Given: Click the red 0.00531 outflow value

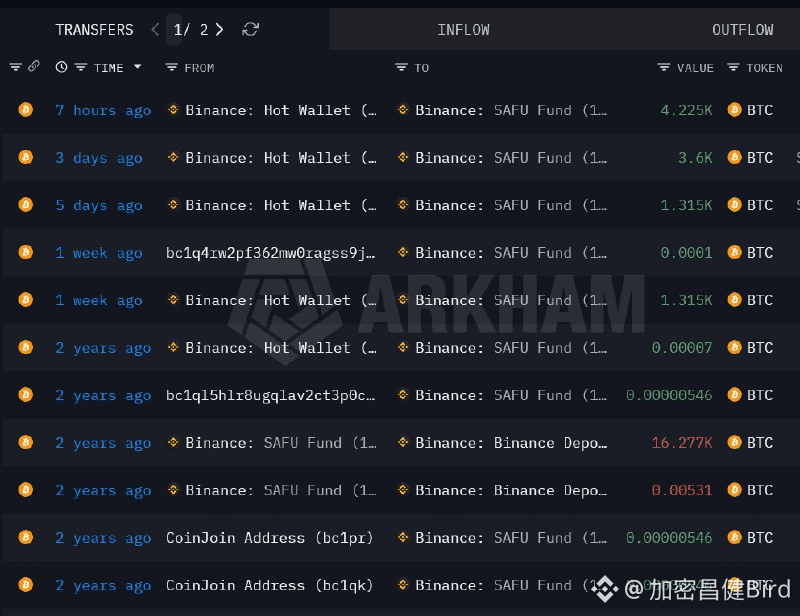Looking at the screenshot, I should tap(682, 490).
